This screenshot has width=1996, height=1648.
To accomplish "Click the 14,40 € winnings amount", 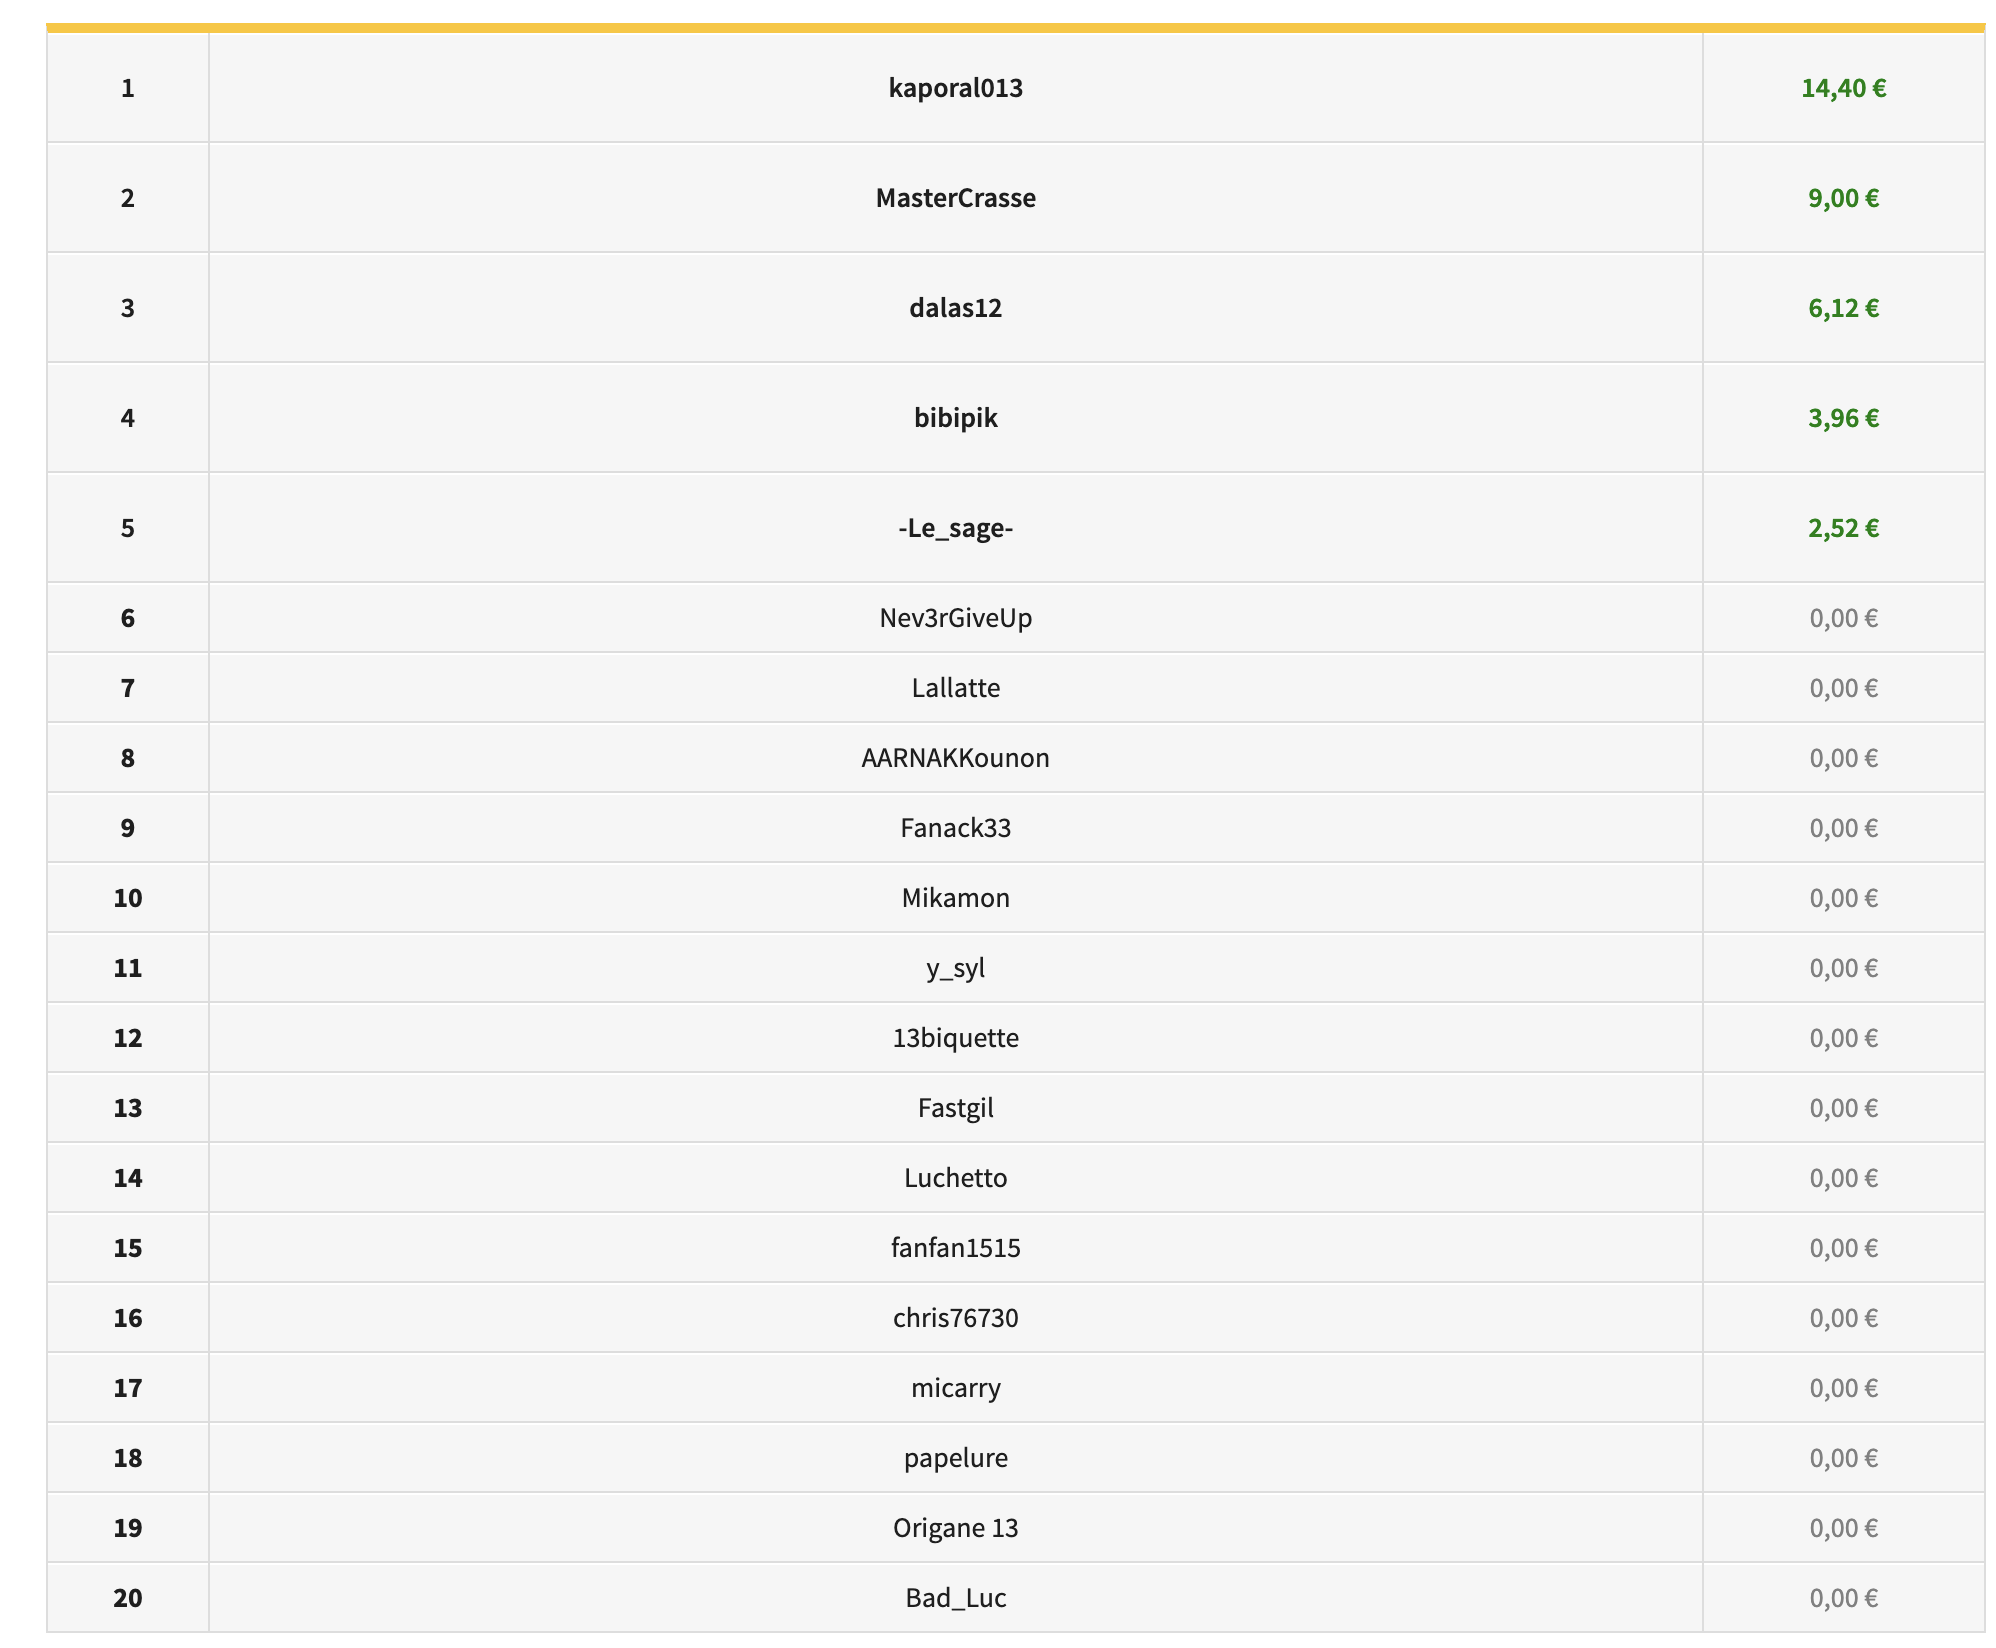I will [1843, 88].
